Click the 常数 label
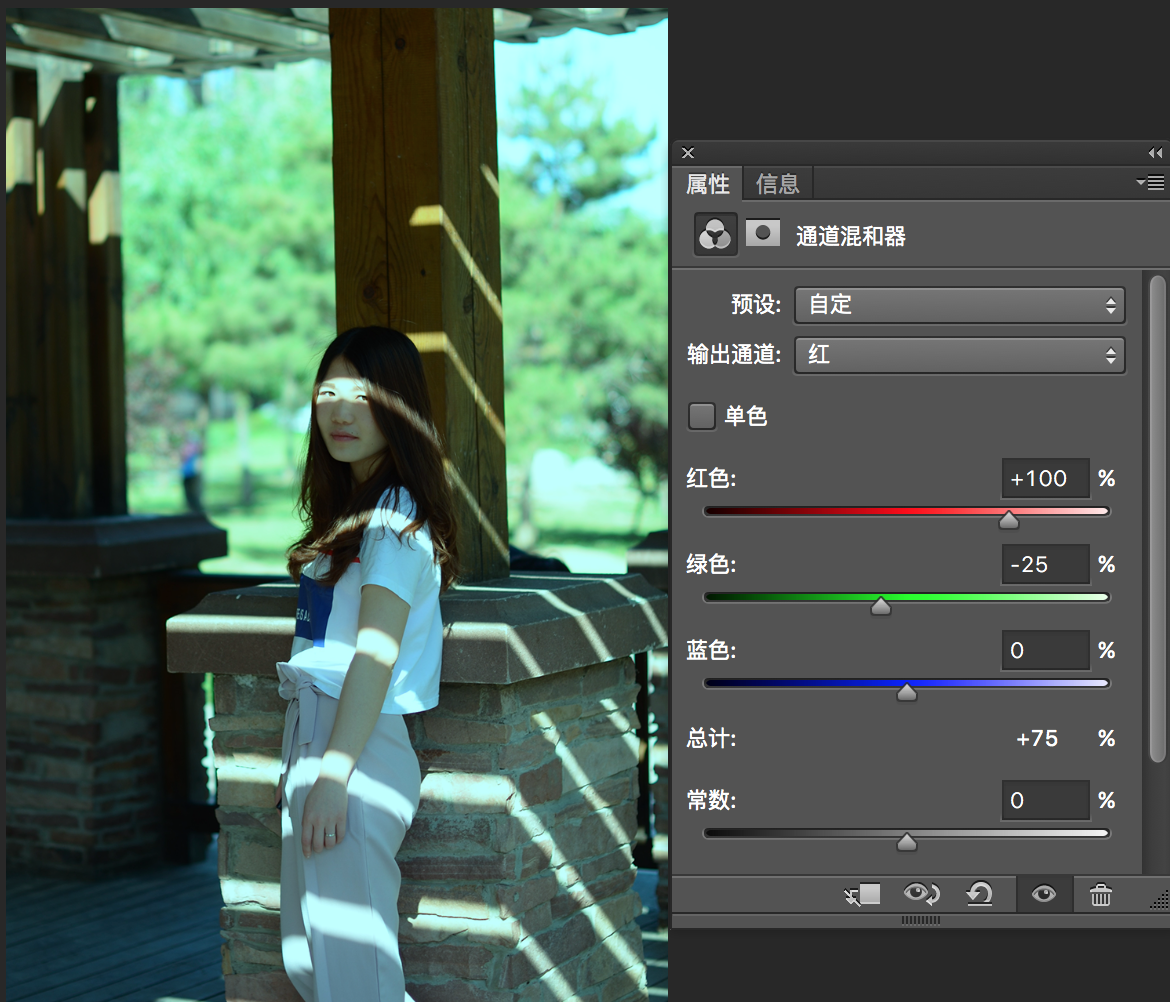The image size is (1170, 1002). click(x=711, y=800)
